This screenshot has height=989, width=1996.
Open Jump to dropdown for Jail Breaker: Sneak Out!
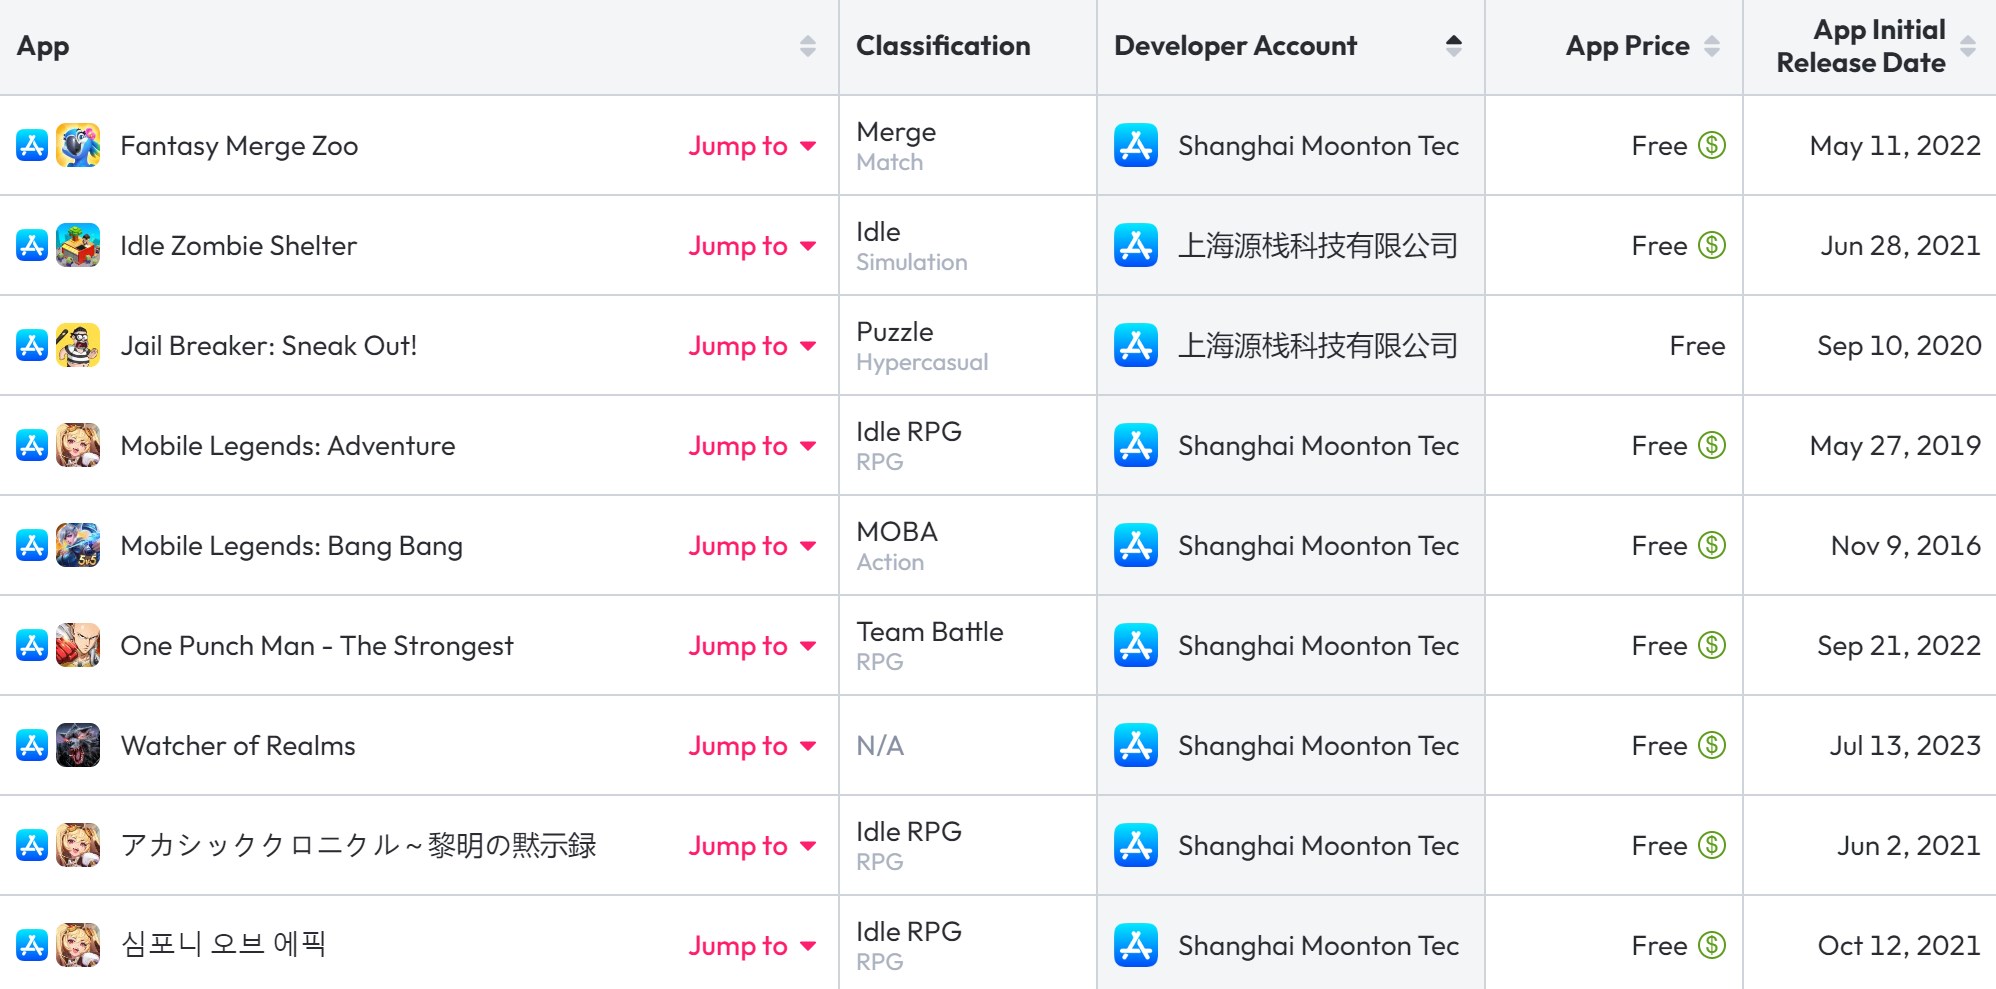coord(752,346)
